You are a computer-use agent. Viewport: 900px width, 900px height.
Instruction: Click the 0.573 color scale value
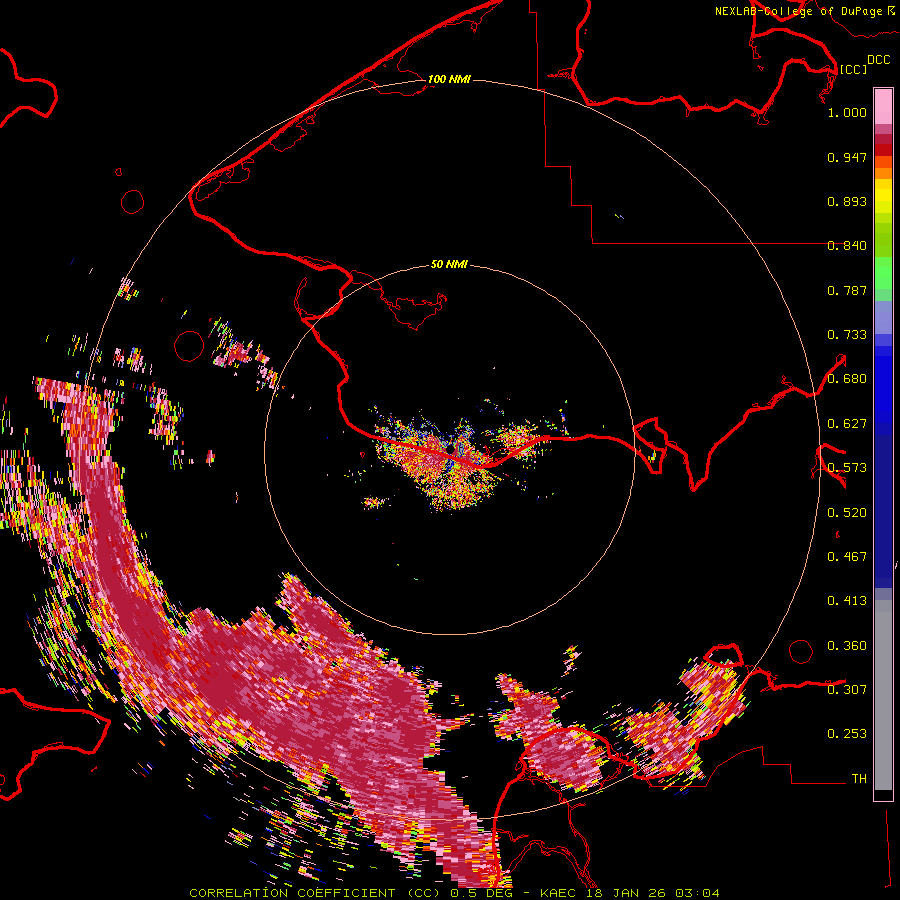(x=847, y=468)
